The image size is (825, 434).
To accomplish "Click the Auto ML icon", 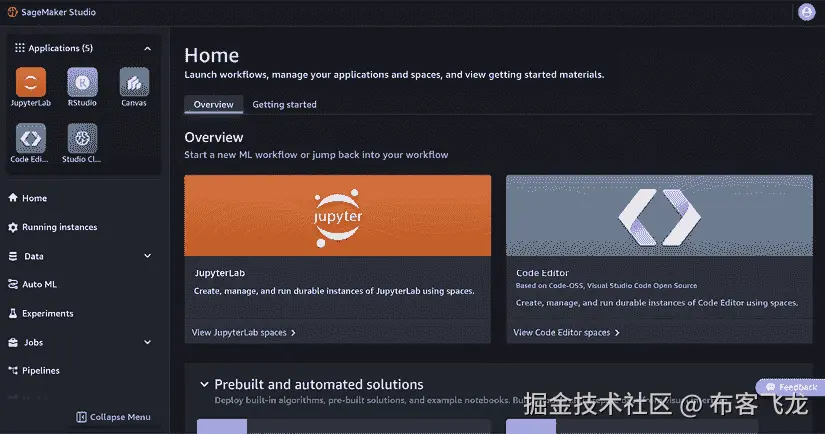I will tap(13, 284).
